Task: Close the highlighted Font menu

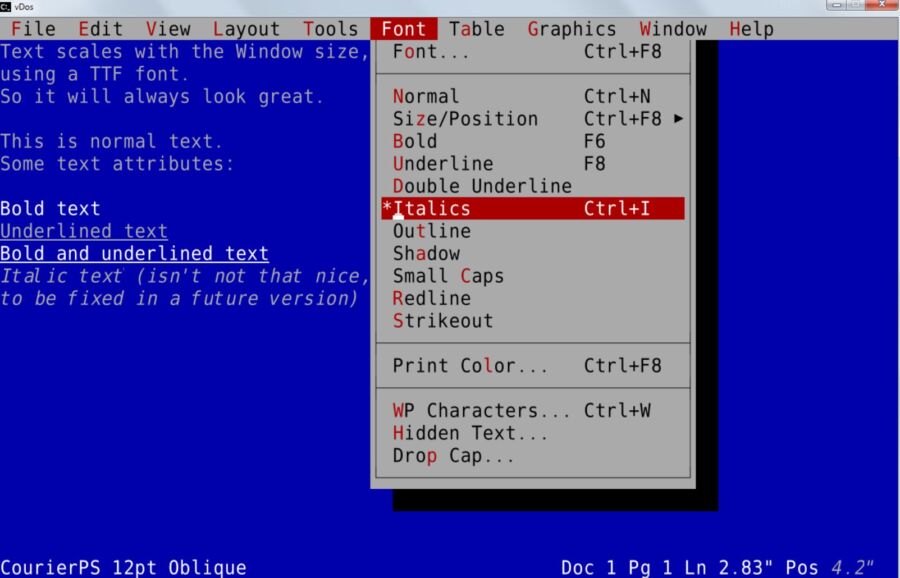Action: 404,29
